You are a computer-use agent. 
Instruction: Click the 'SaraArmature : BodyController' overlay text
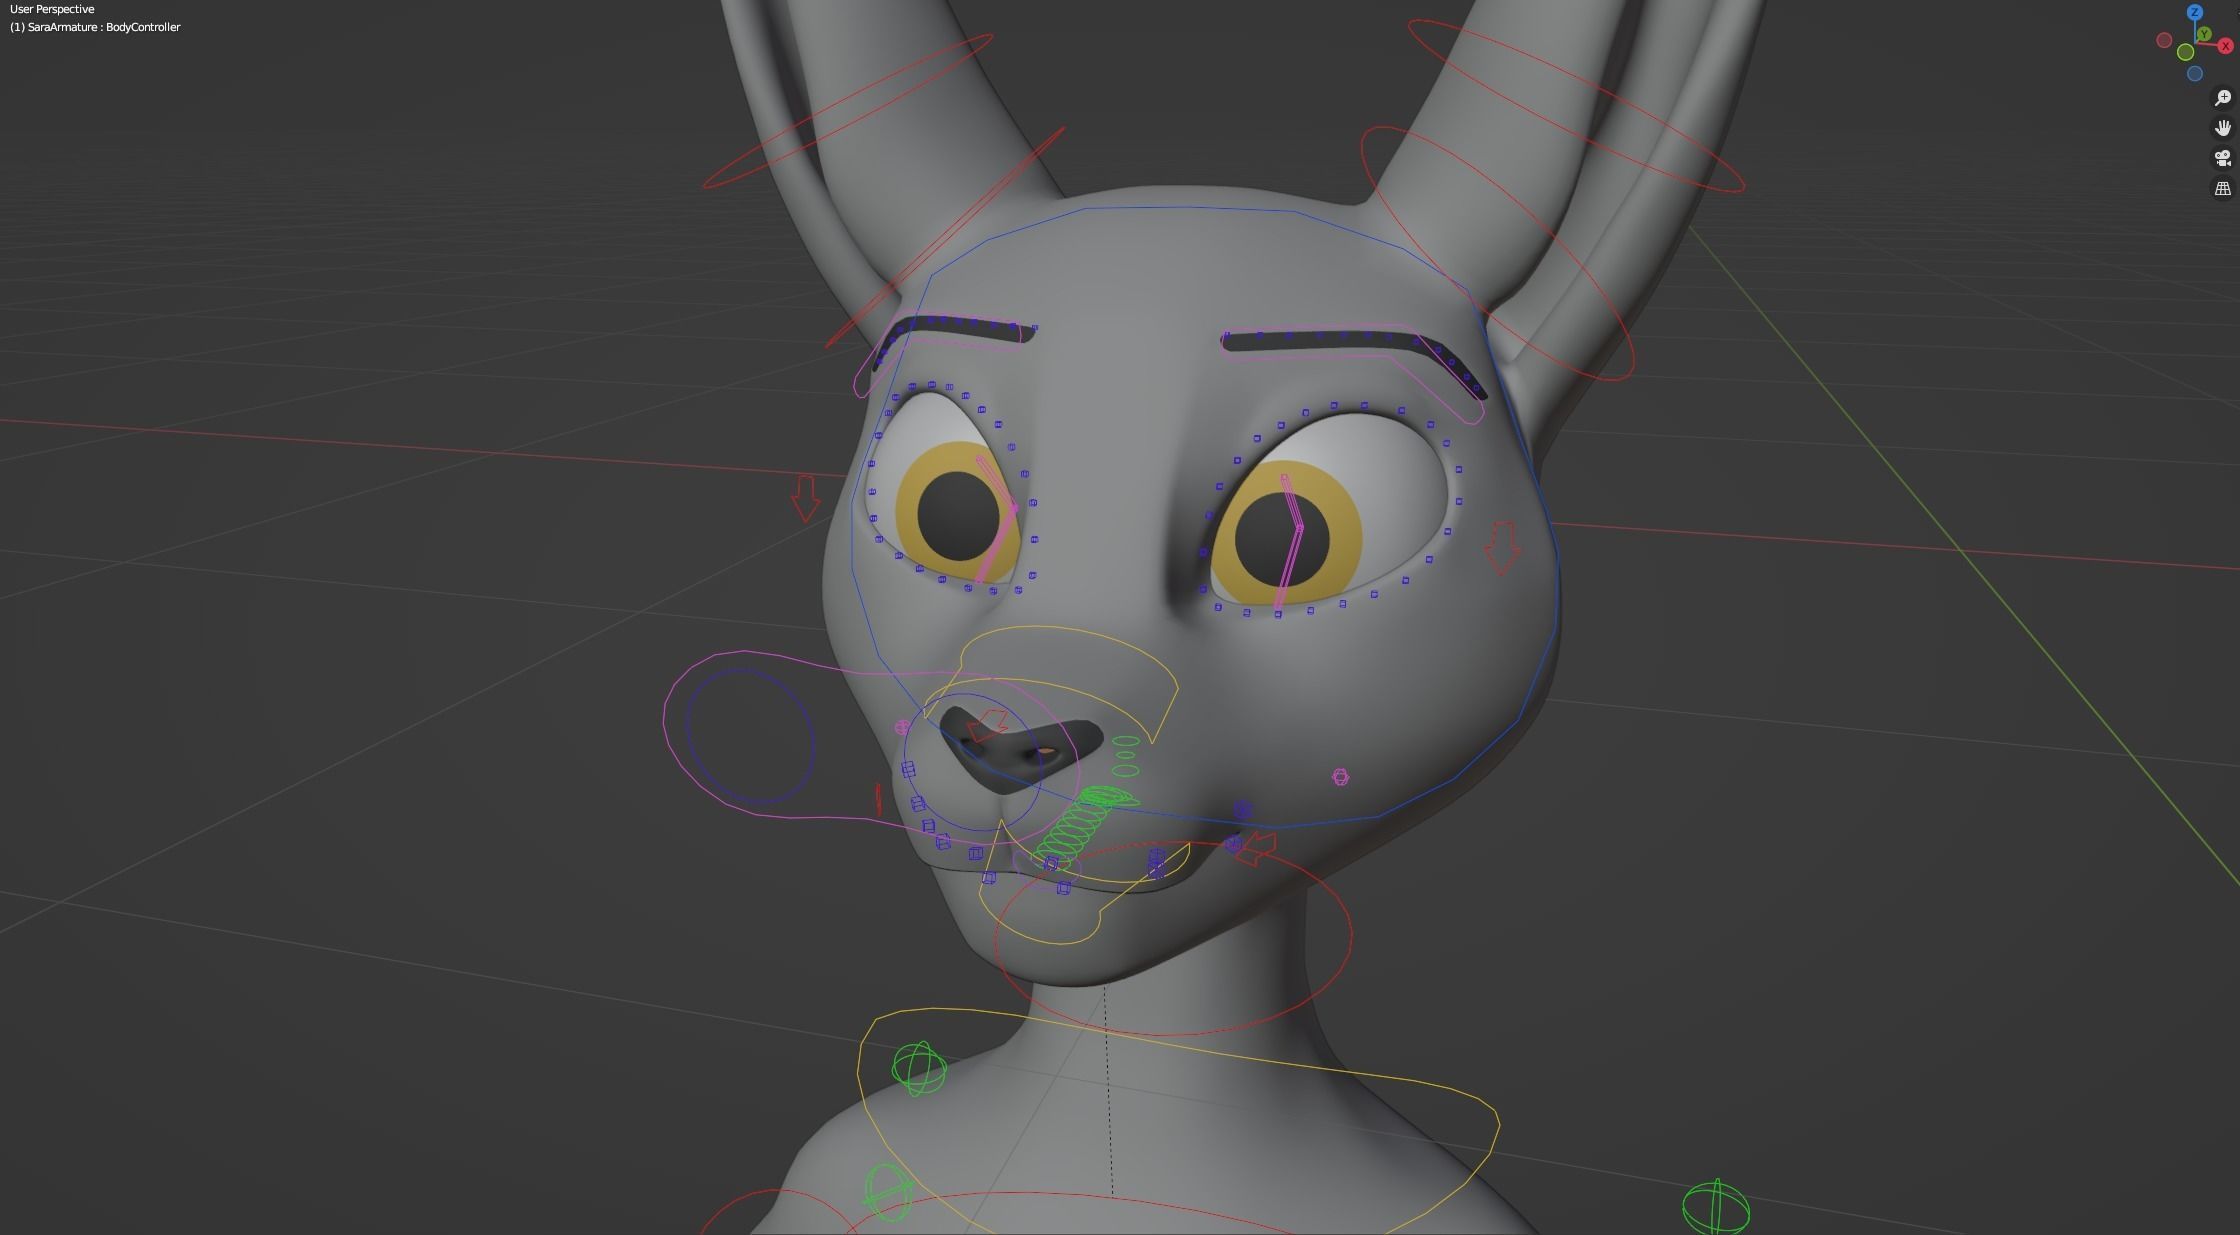point(104,27)
